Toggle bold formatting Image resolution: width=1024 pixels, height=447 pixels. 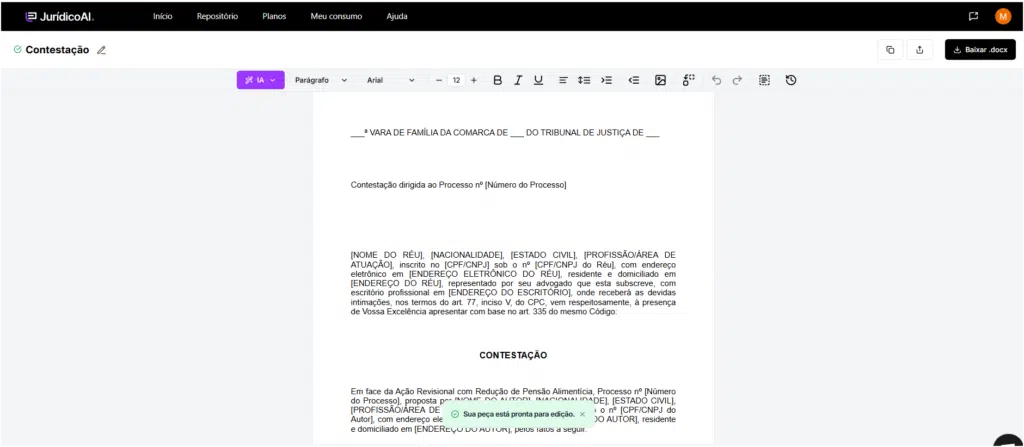[498, 80]
